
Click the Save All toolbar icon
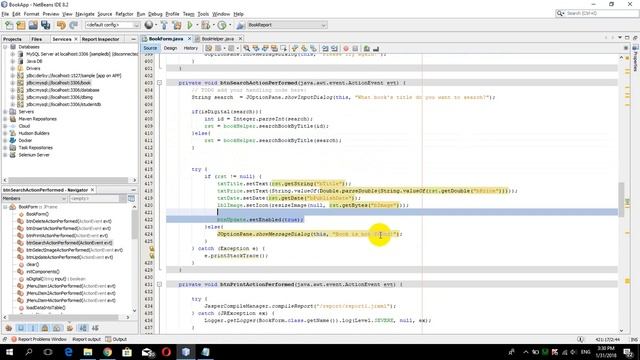pyautogui.click(x=45, y=25)
